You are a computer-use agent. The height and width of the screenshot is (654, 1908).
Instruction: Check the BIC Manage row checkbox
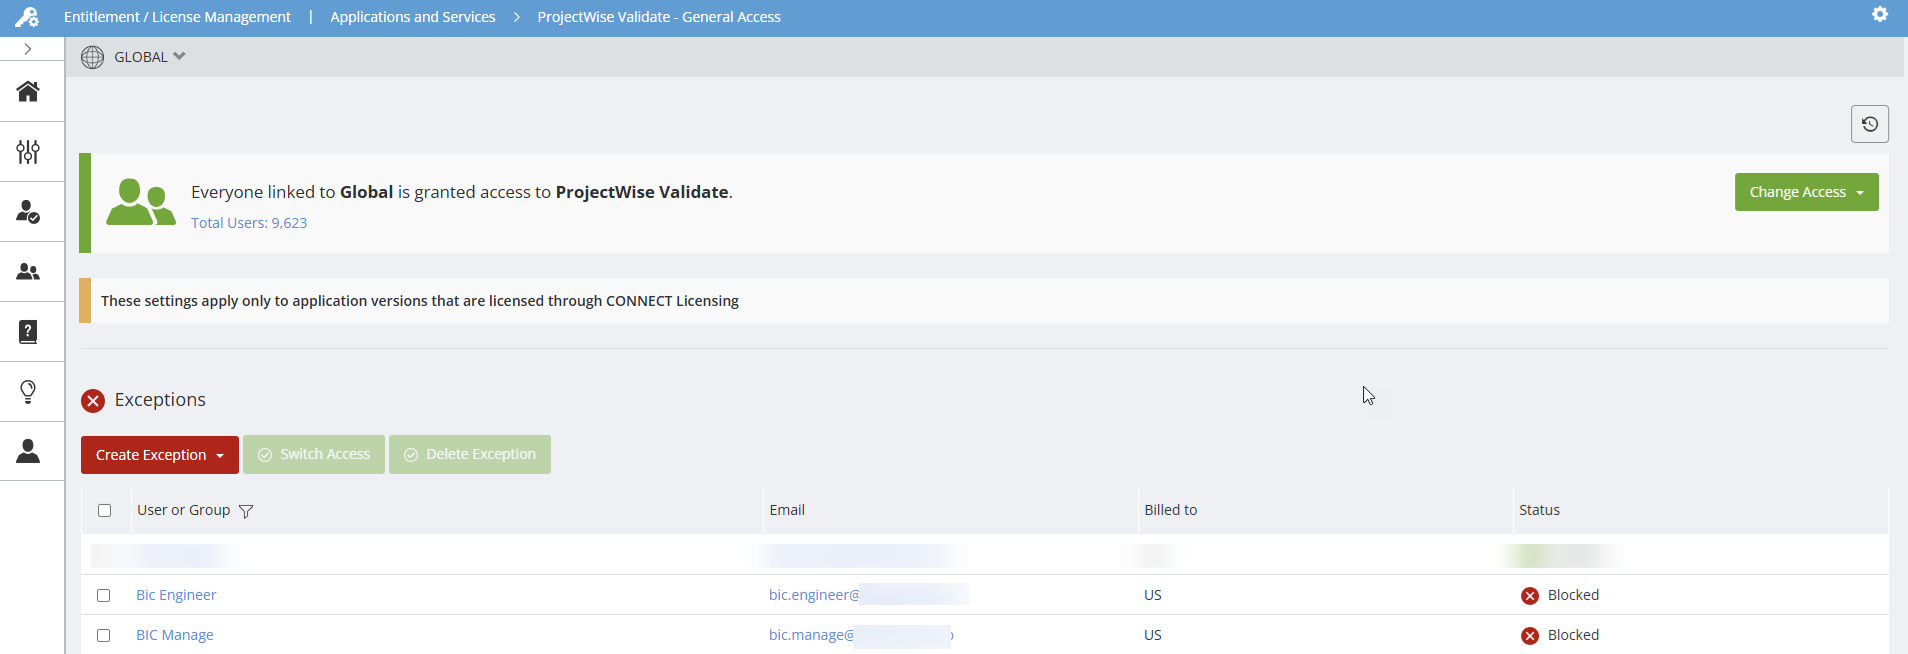coord(104,635)
